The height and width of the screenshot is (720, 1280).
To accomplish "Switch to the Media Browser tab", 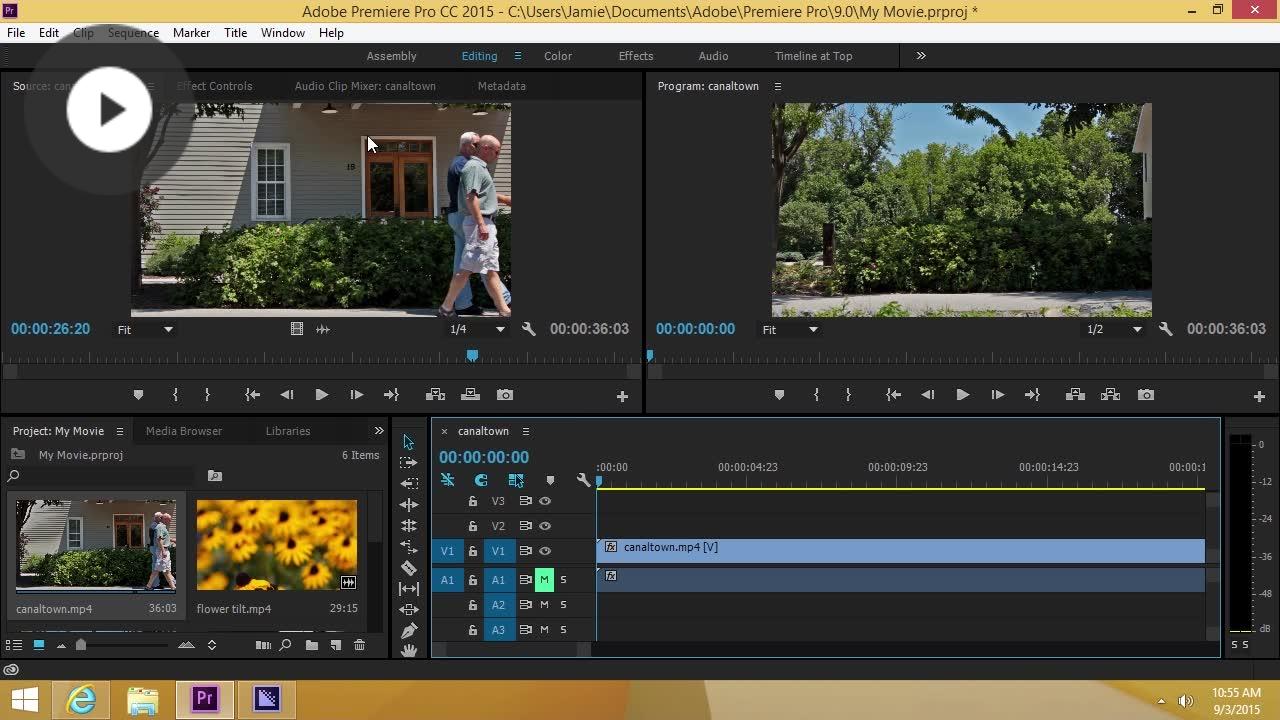I will tap(184, 431).
